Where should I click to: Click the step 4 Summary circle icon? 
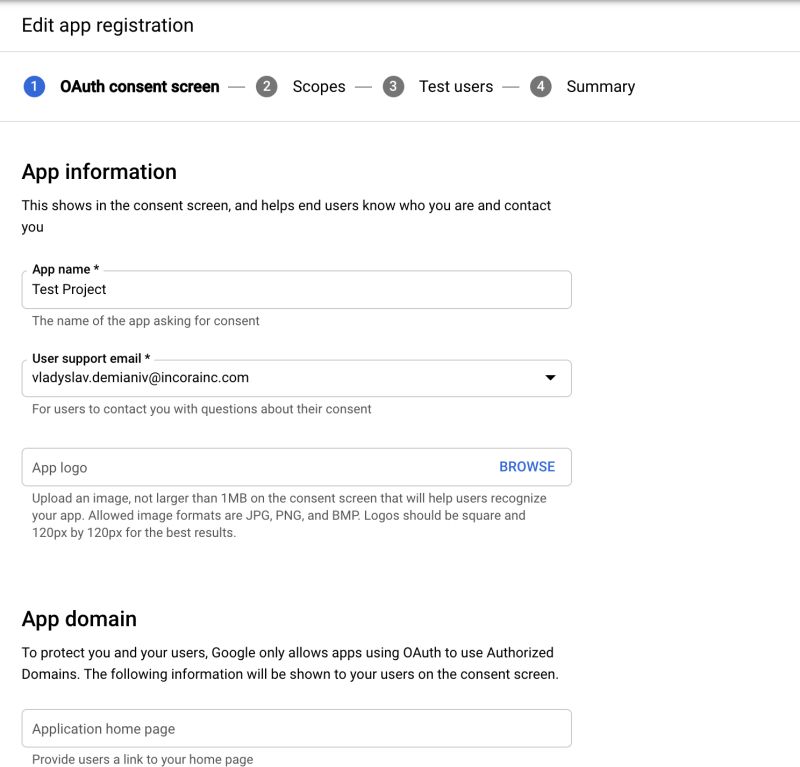point(540,87)
